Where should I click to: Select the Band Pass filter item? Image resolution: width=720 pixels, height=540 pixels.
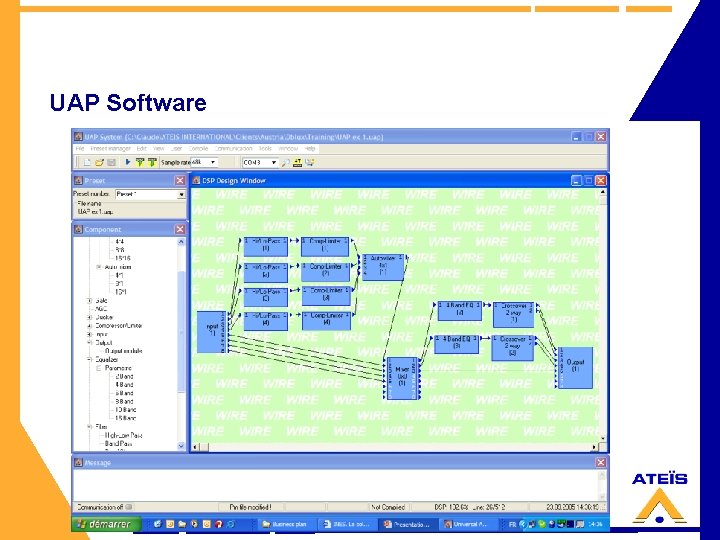[x=118, y=444]
